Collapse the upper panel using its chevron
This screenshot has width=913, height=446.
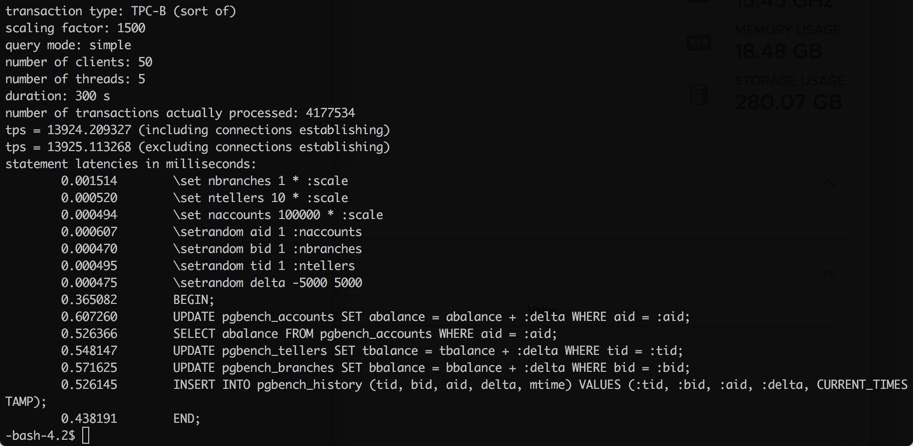pyautogui.click(x=829, y=184)
